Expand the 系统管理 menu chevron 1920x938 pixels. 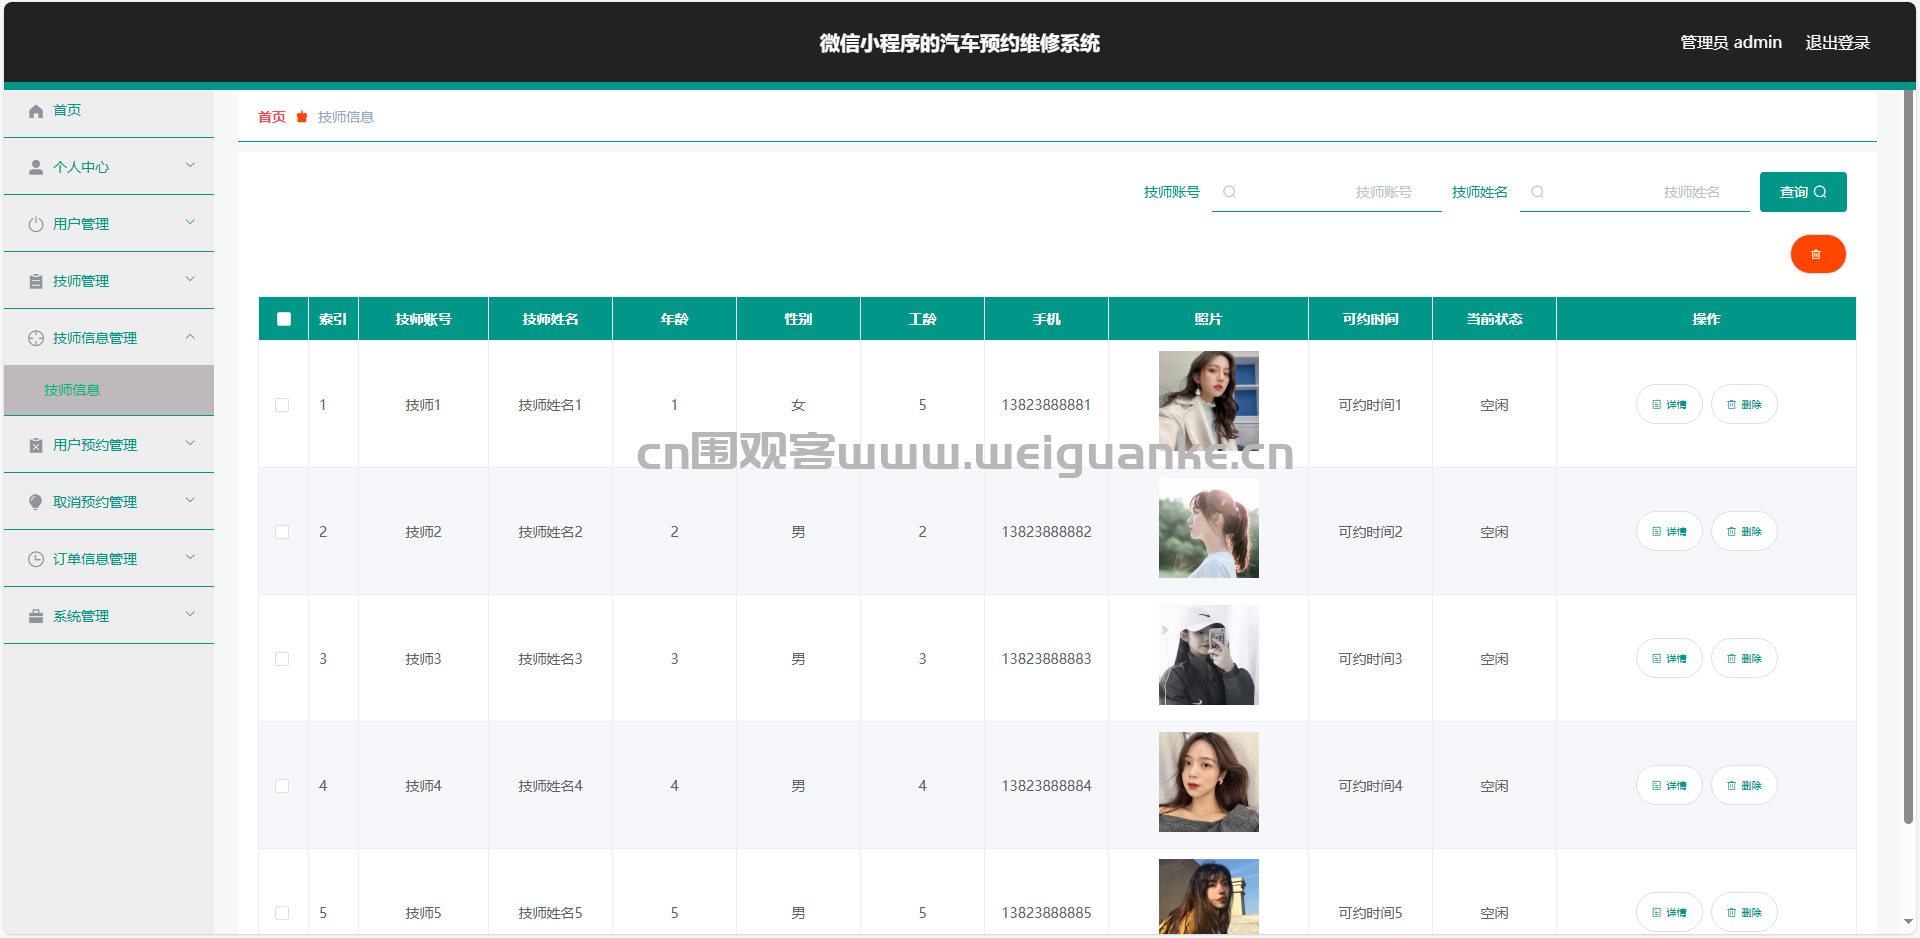[x=190, y=614]
